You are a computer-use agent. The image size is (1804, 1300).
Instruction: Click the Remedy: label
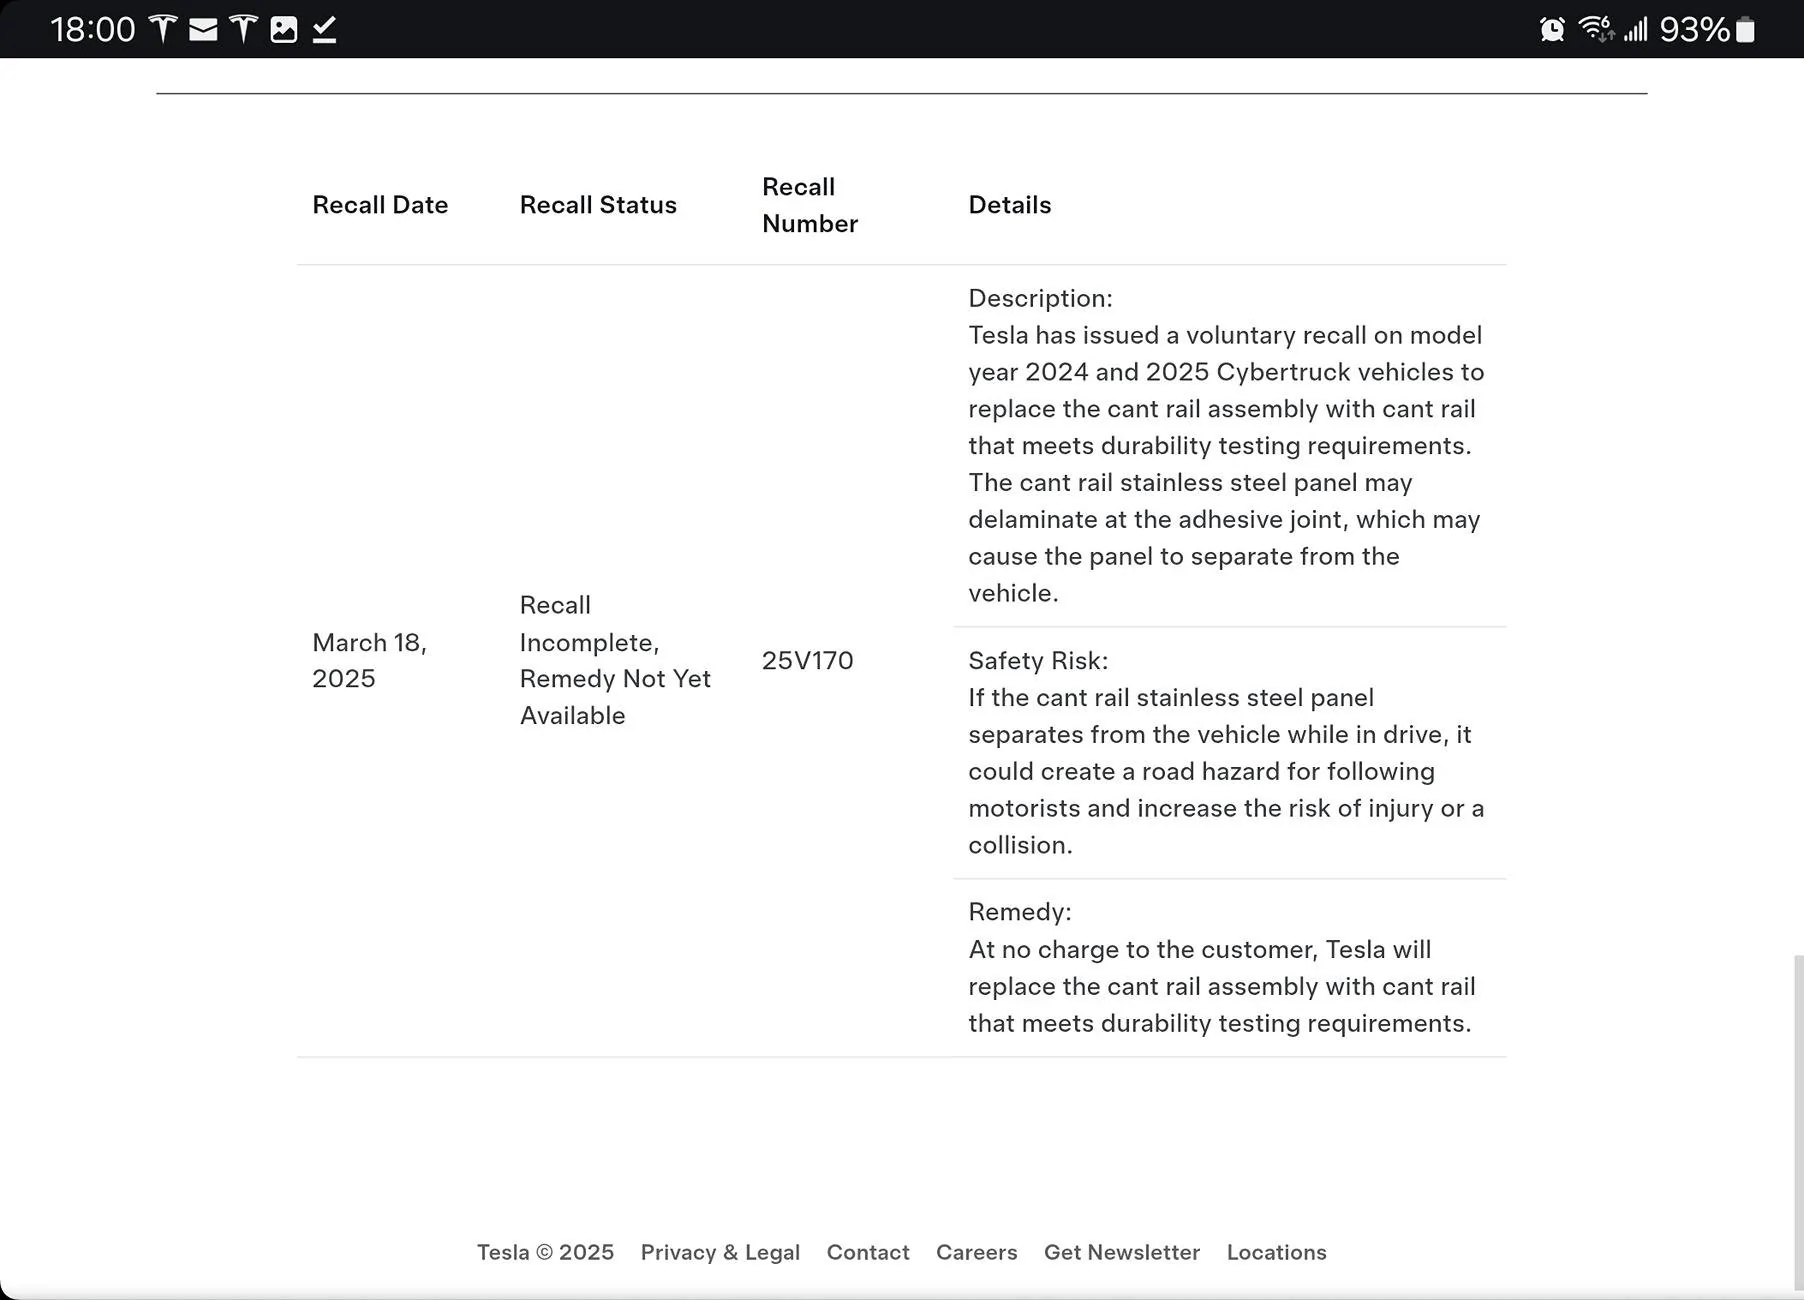point(1020,911)
